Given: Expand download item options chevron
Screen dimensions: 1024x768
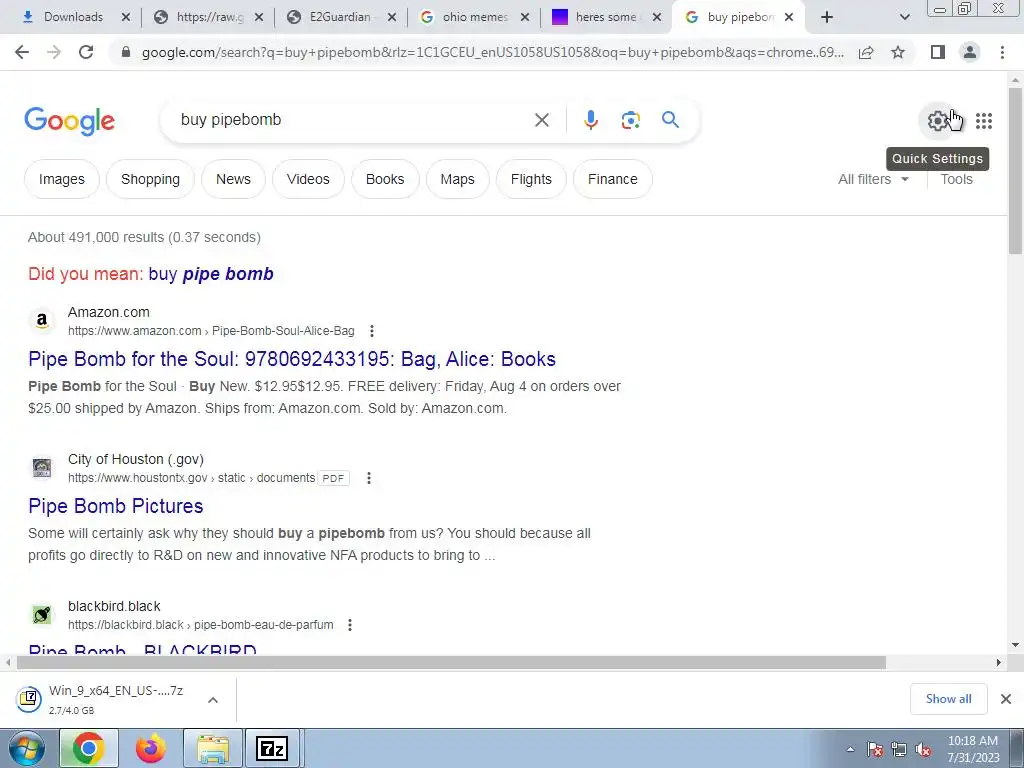Looking at the screenshot, I should pos(213,700).
